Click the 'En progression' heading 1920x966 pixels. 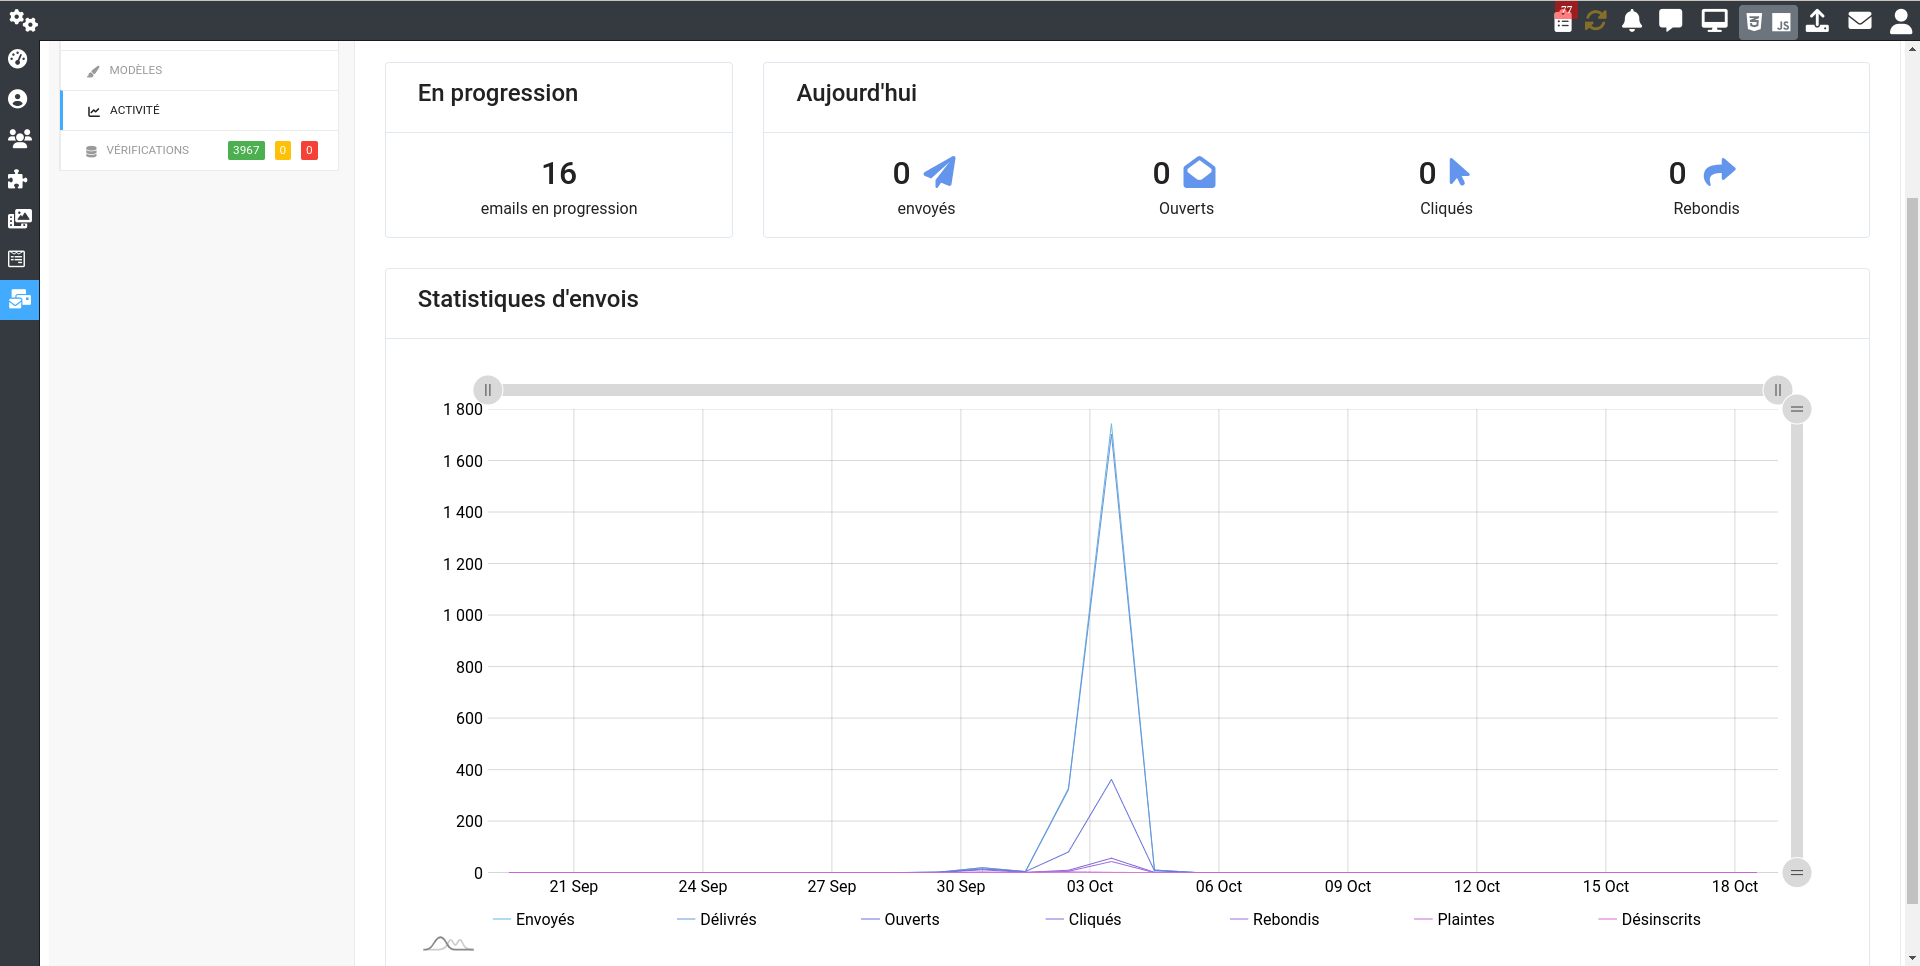pyautogui.click(x=498, y=93)
